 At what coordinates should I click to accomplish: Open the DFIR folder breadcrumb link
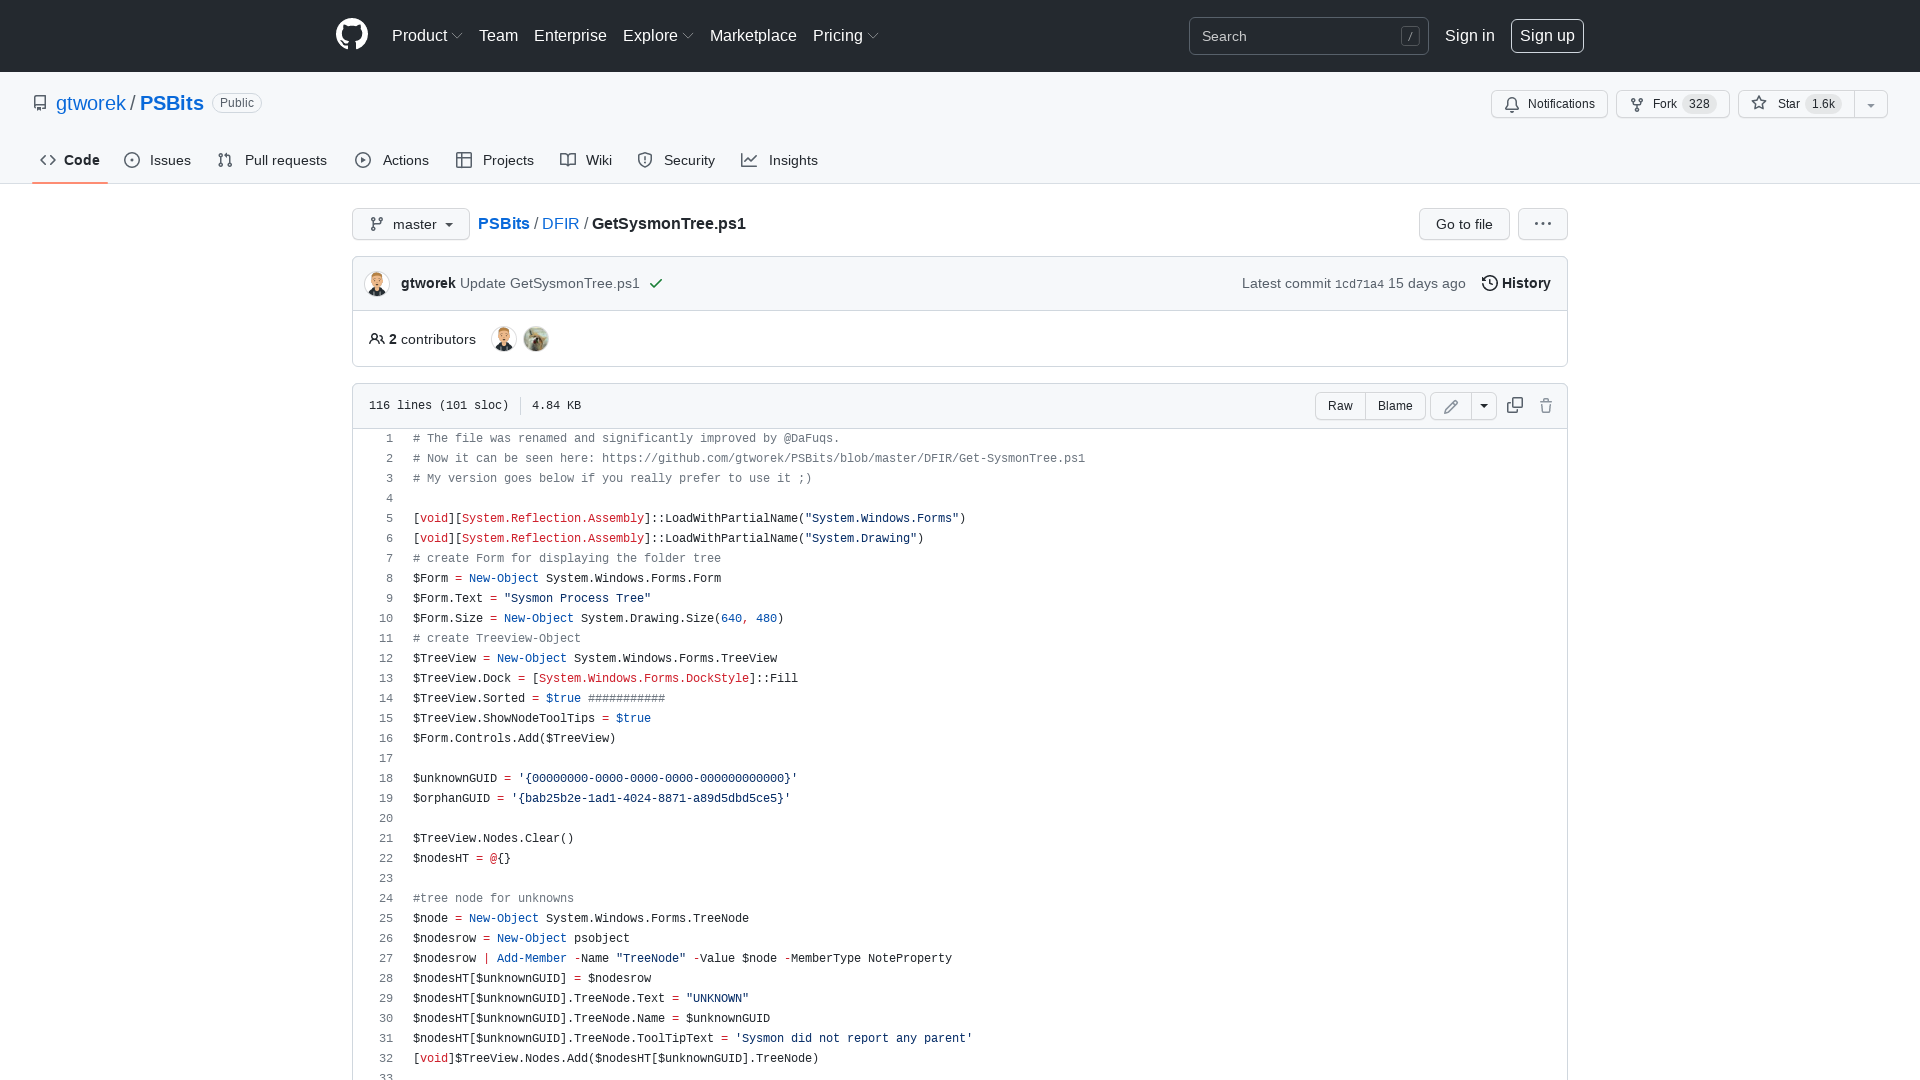click(560, 224)
